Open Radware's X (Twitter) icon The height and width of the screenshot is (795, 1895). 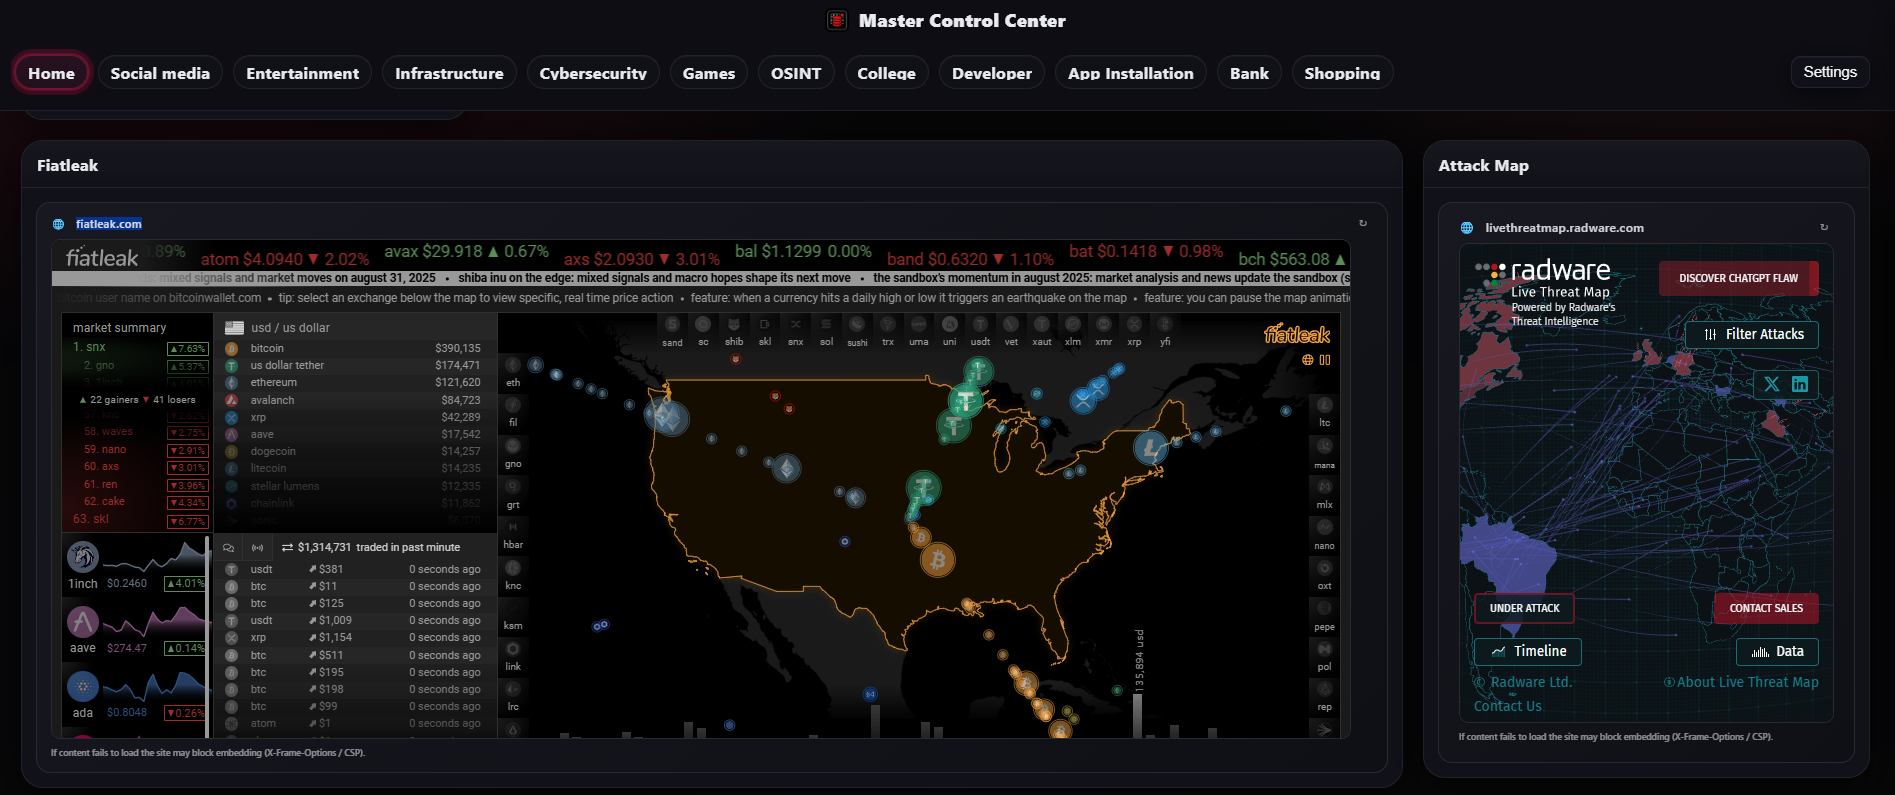tap(1772, 384)
